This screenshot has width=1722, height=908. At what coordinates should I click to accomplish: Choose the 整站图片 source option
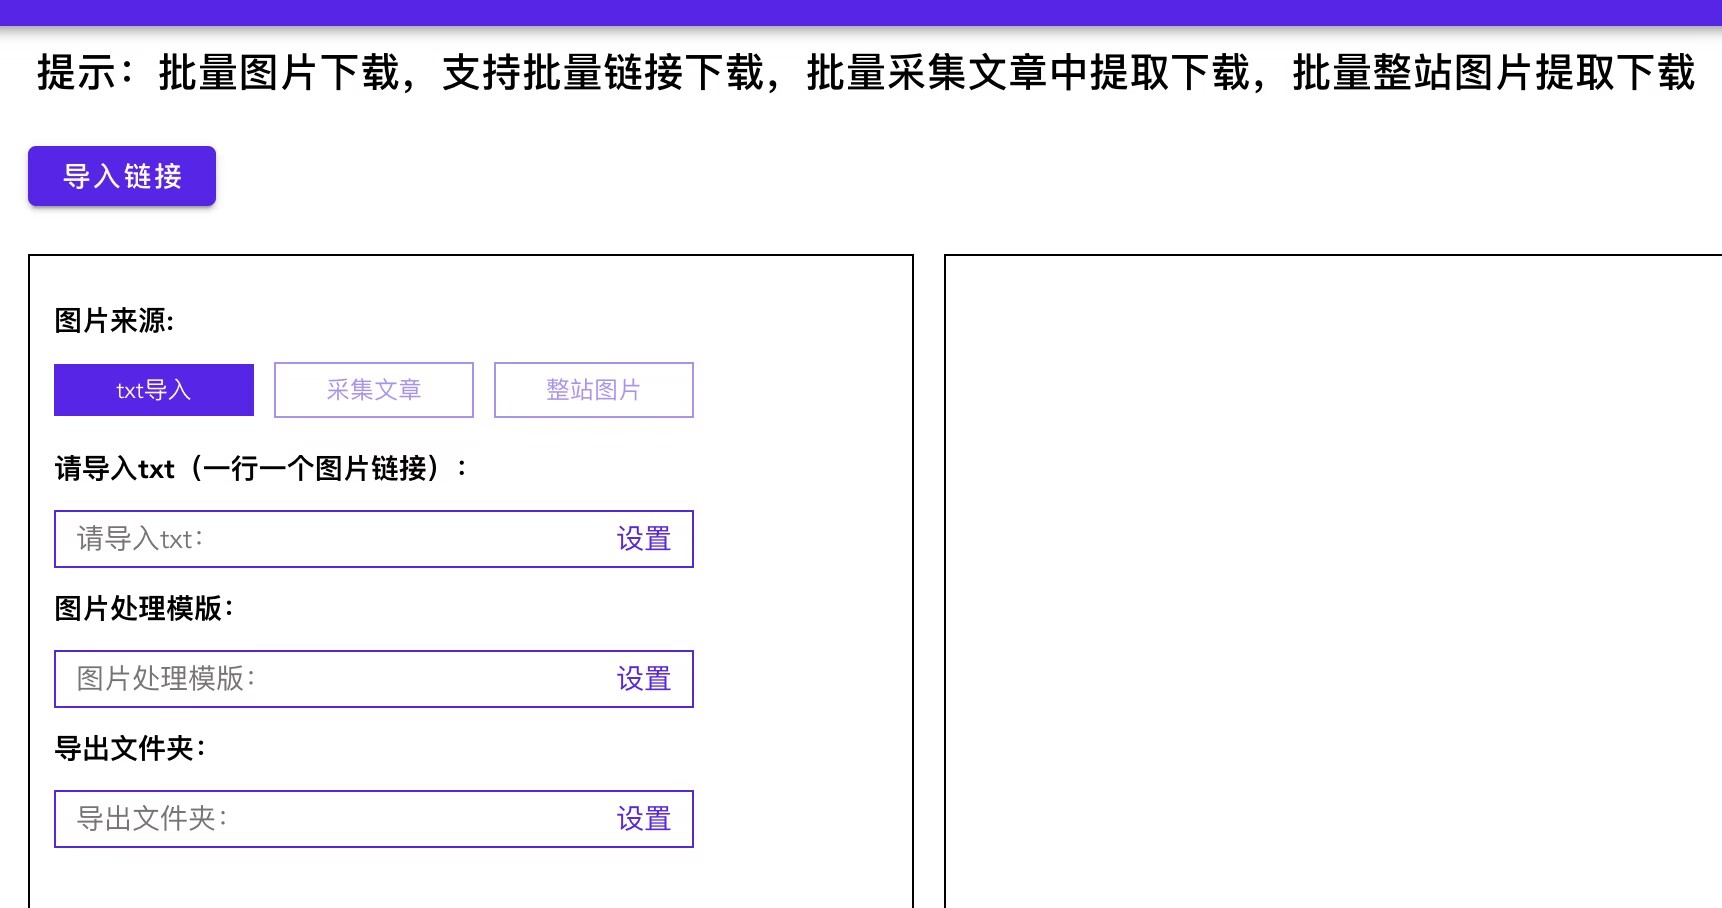pyautogui.click(x=594, y=390)
